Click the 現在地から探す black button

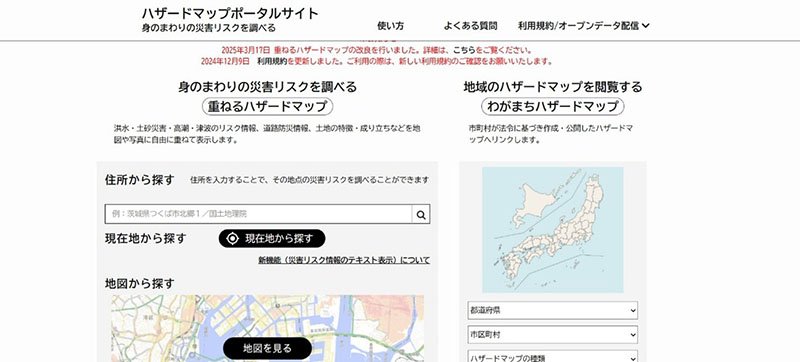click(272, 239)
